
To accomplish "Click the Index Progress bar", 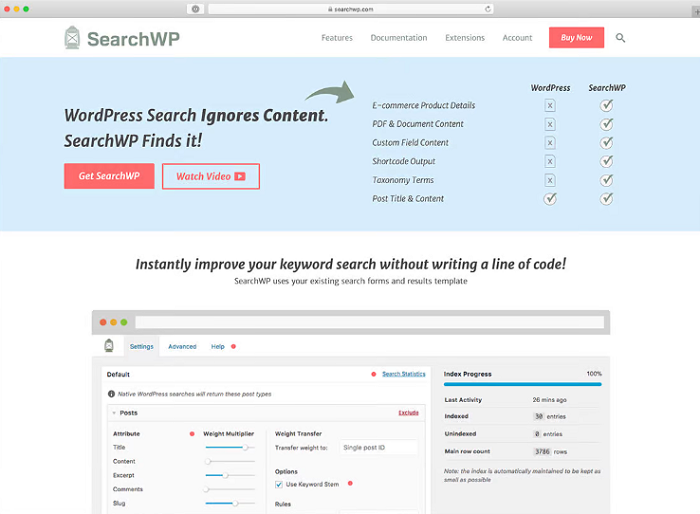I will [523, 384].
